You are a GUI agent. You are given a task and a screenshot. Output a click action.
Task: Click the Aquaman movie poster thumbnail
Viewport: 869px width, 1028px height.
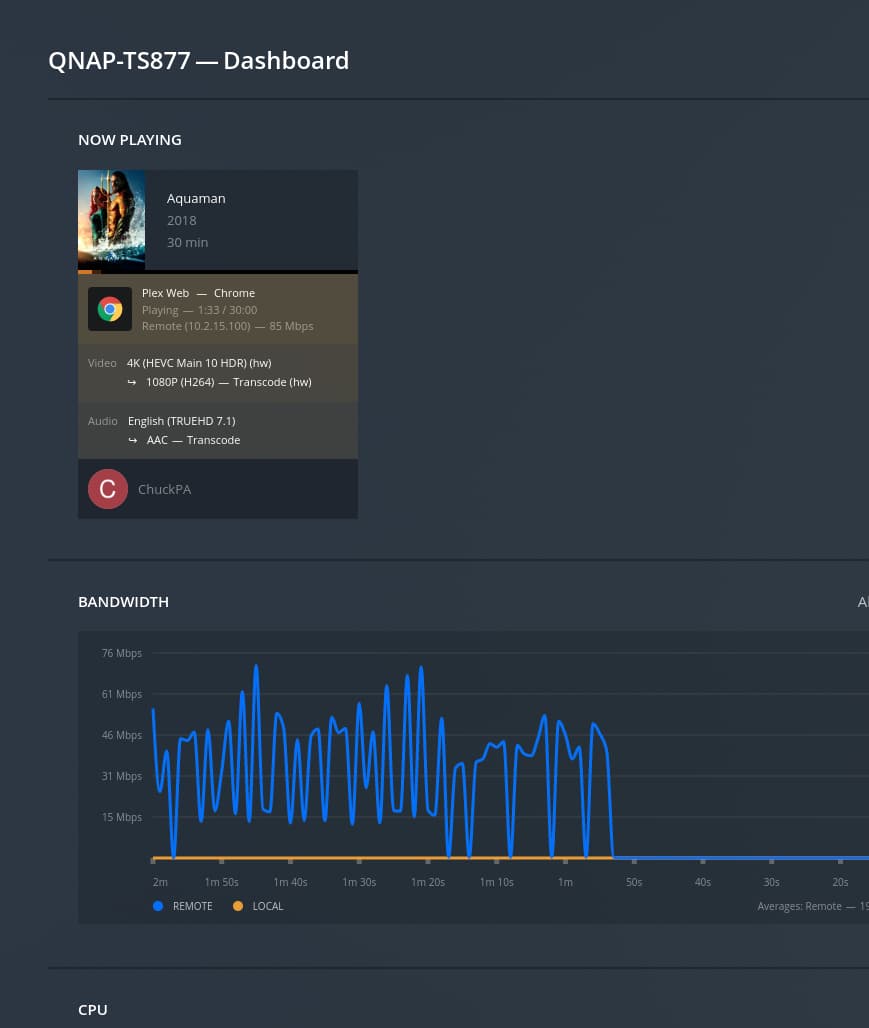tap(111, 219)
